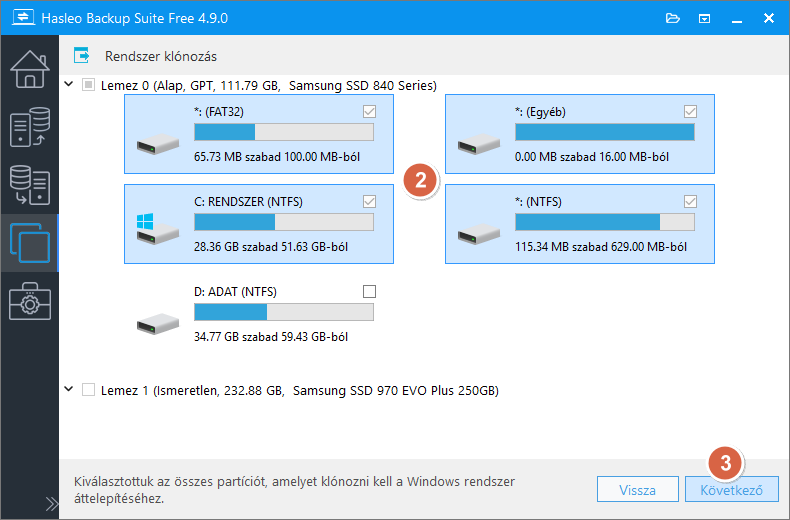Check the D: ADAT partition checkbox
The height and width of the screenshot is (520, 790).
370,291
